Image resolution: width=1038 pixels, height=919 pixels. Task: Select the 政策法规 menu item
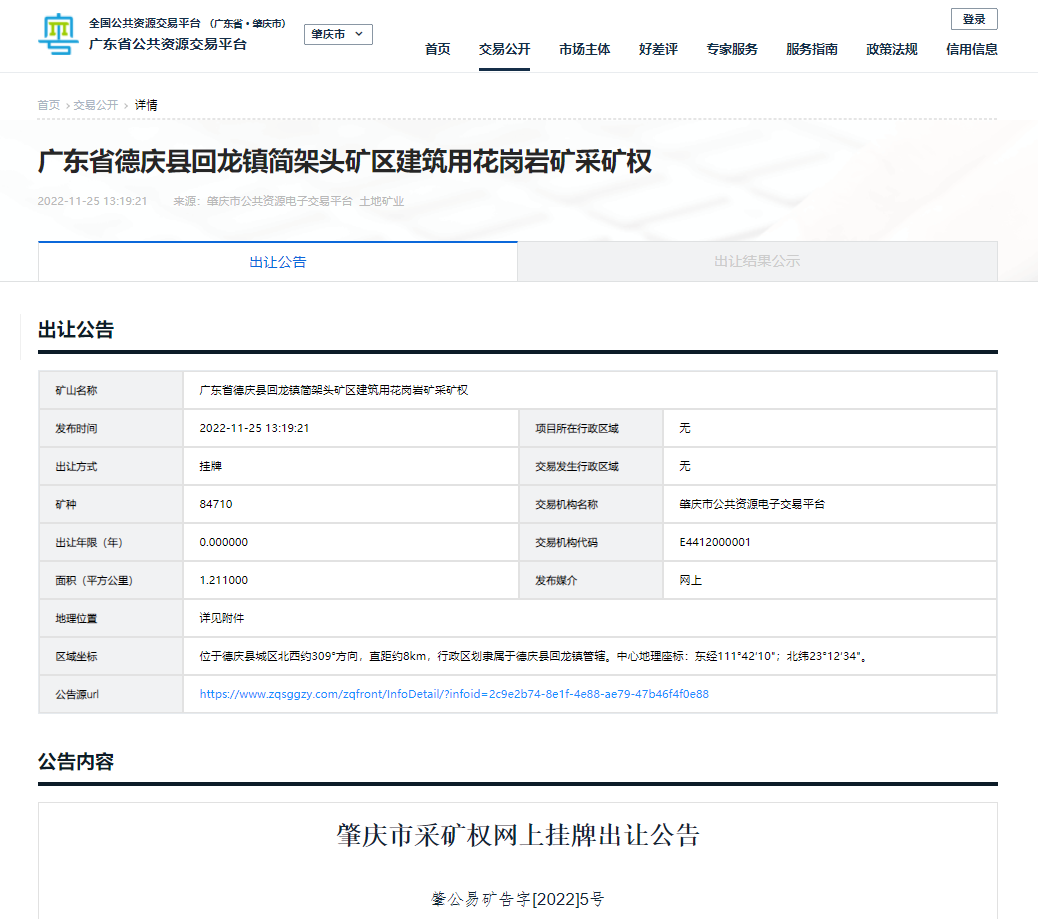[x=891, y=49]
